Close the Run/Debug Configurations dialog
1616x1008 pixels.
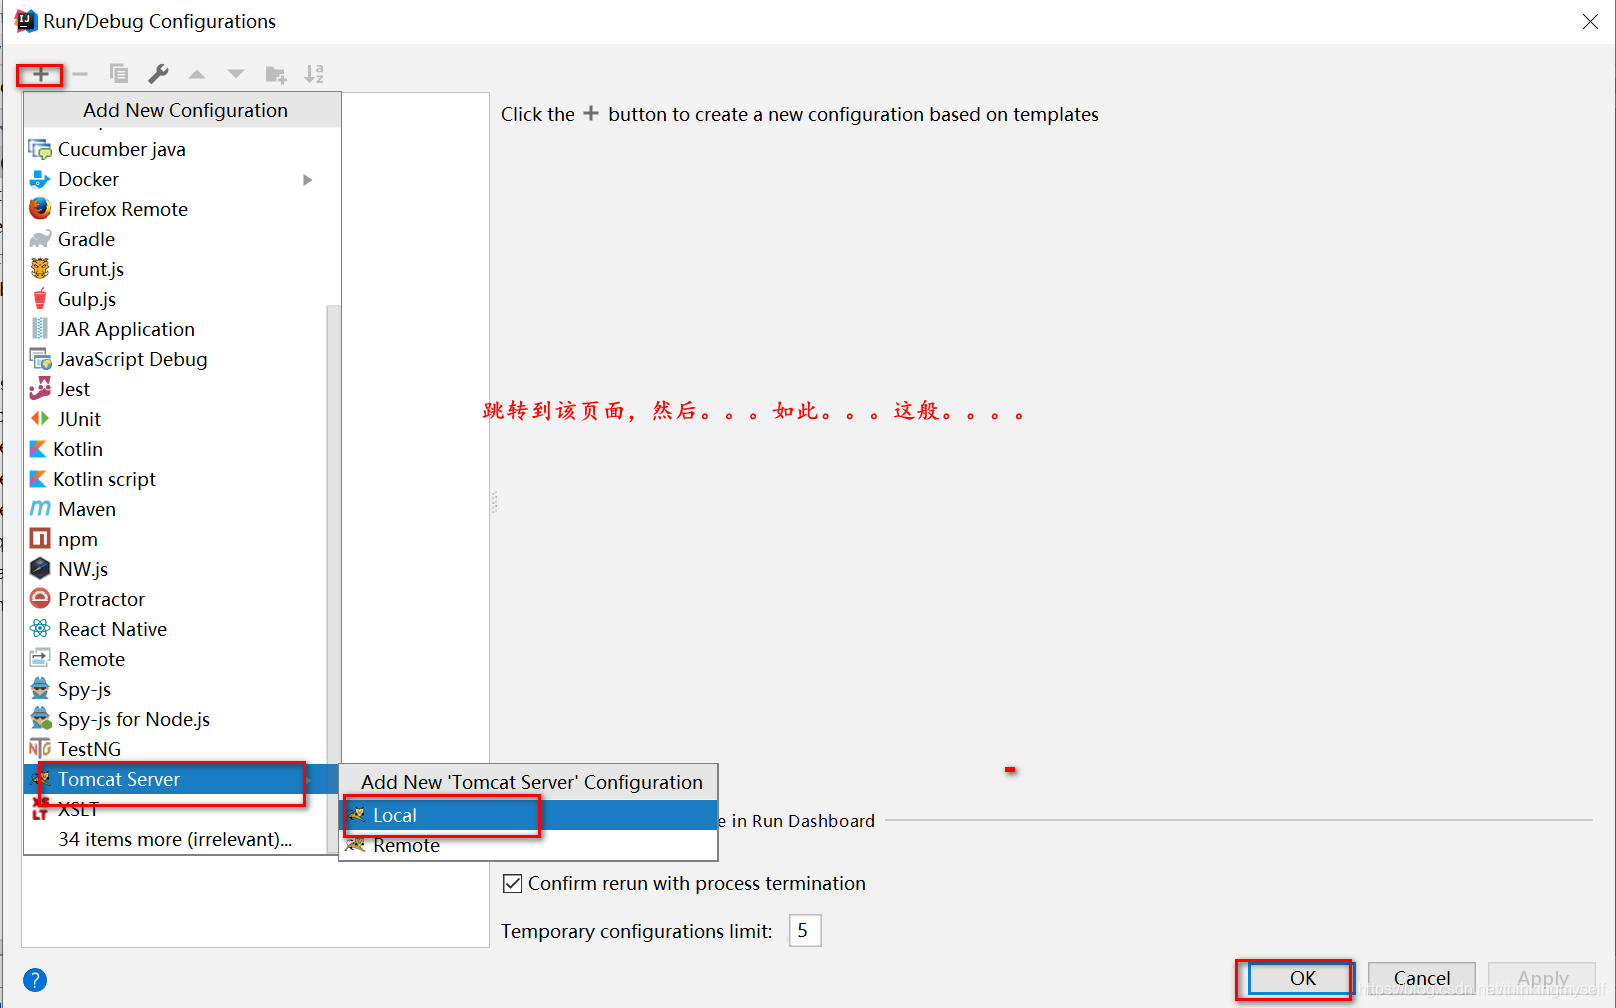point(1590,21)
